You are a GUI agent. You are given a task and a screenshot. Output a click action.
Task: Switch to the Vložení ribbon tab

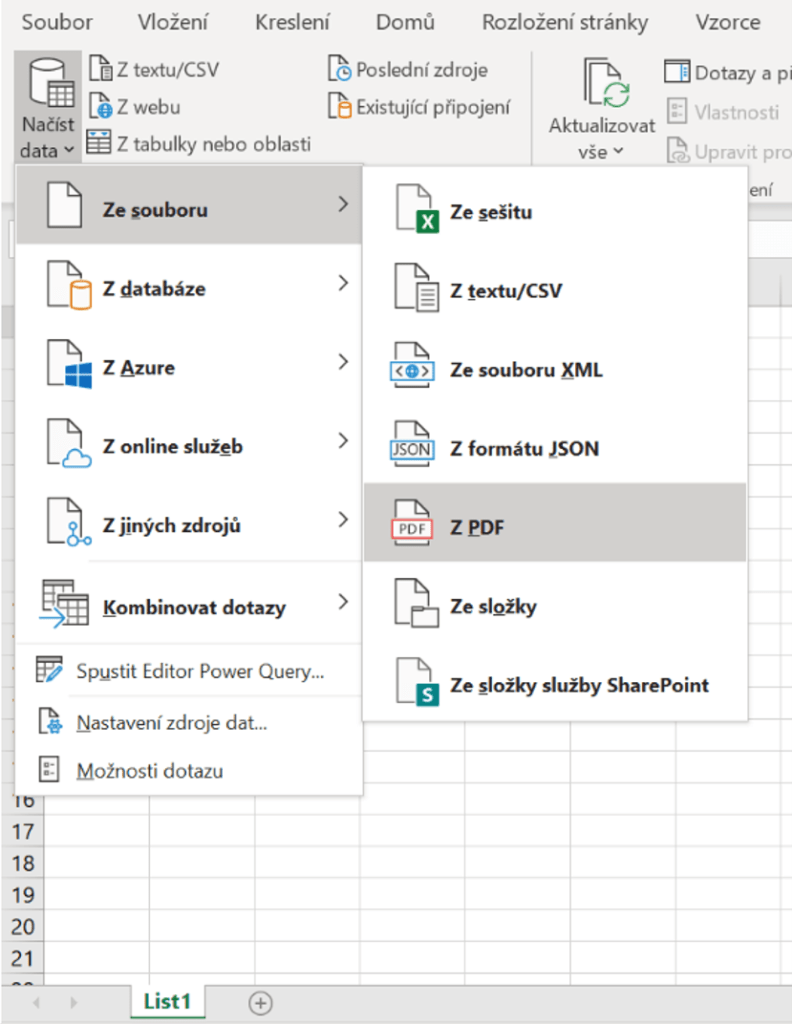click(174, 22)
